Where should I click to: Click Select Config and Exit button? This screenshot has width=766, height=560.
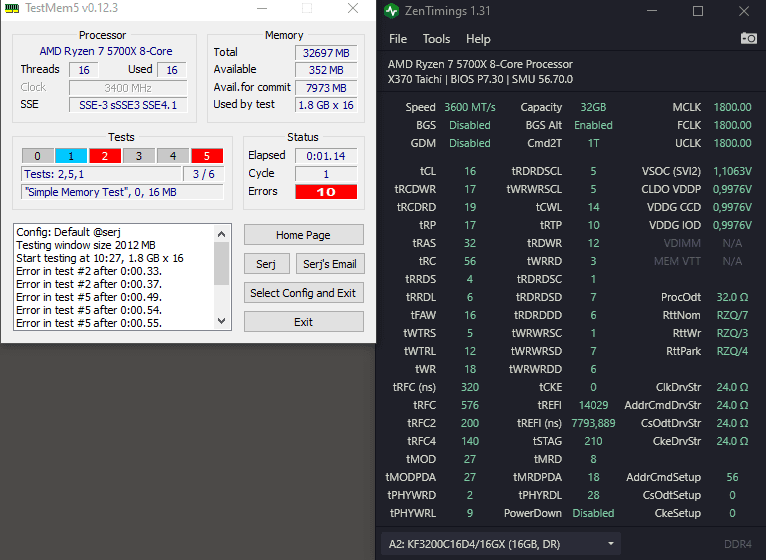(x=303, y=293)
